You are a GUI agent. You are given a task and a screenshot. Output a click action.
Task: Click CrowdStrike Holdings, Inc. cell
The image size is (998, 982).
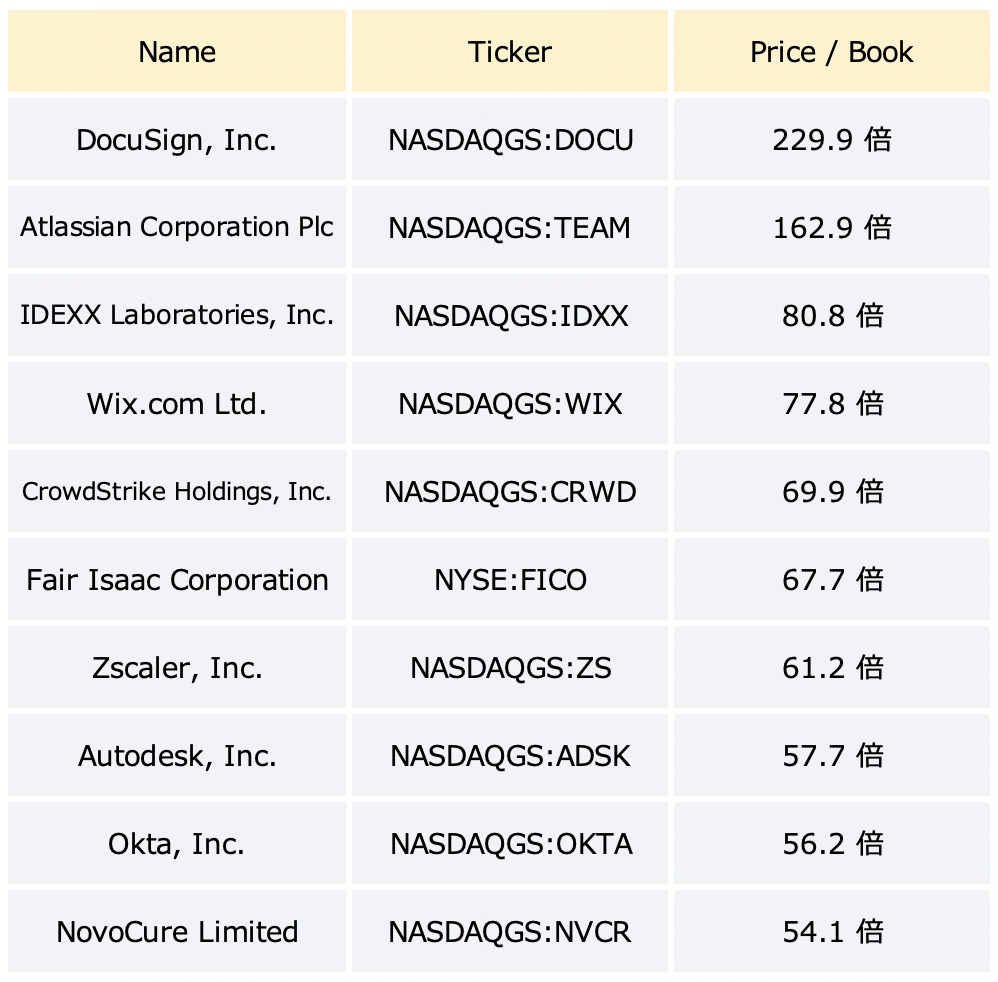click(177, 492)
